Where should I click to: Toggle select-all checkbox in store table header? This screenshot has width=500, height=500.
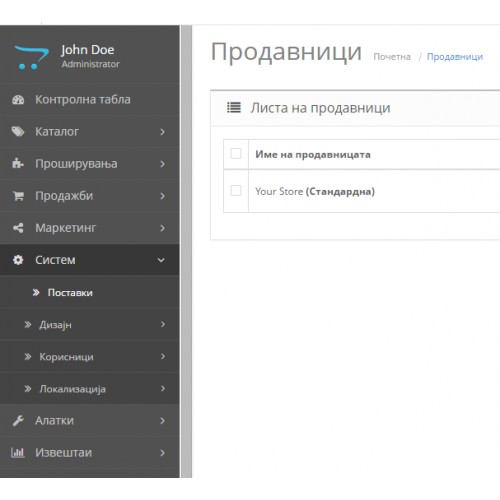pyautogui.click(x=236, y=154)
